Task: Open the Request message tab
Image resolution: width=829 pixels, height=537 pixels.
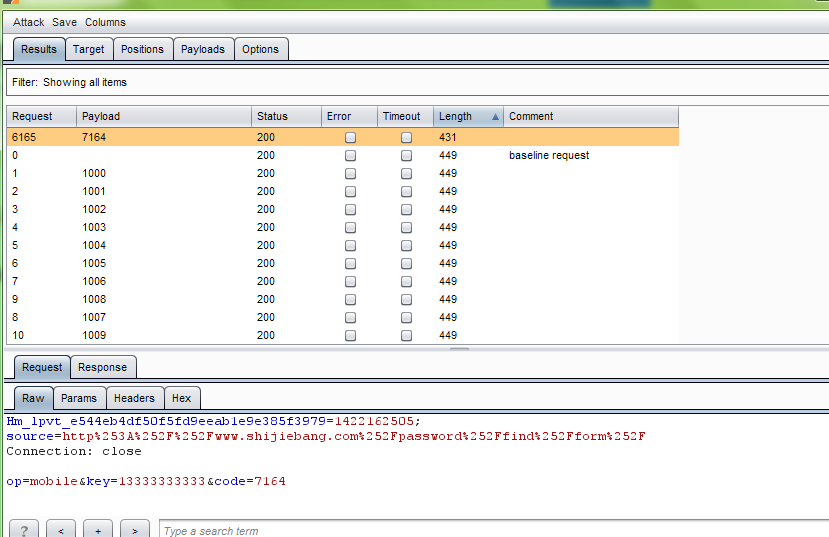Action: [x=42, y=367]
